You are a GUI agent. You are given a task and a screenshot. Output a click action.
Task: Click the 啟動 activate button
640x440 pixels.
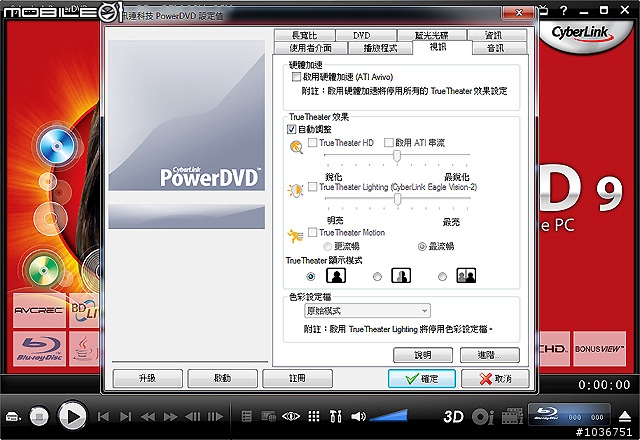click(222, 378)
